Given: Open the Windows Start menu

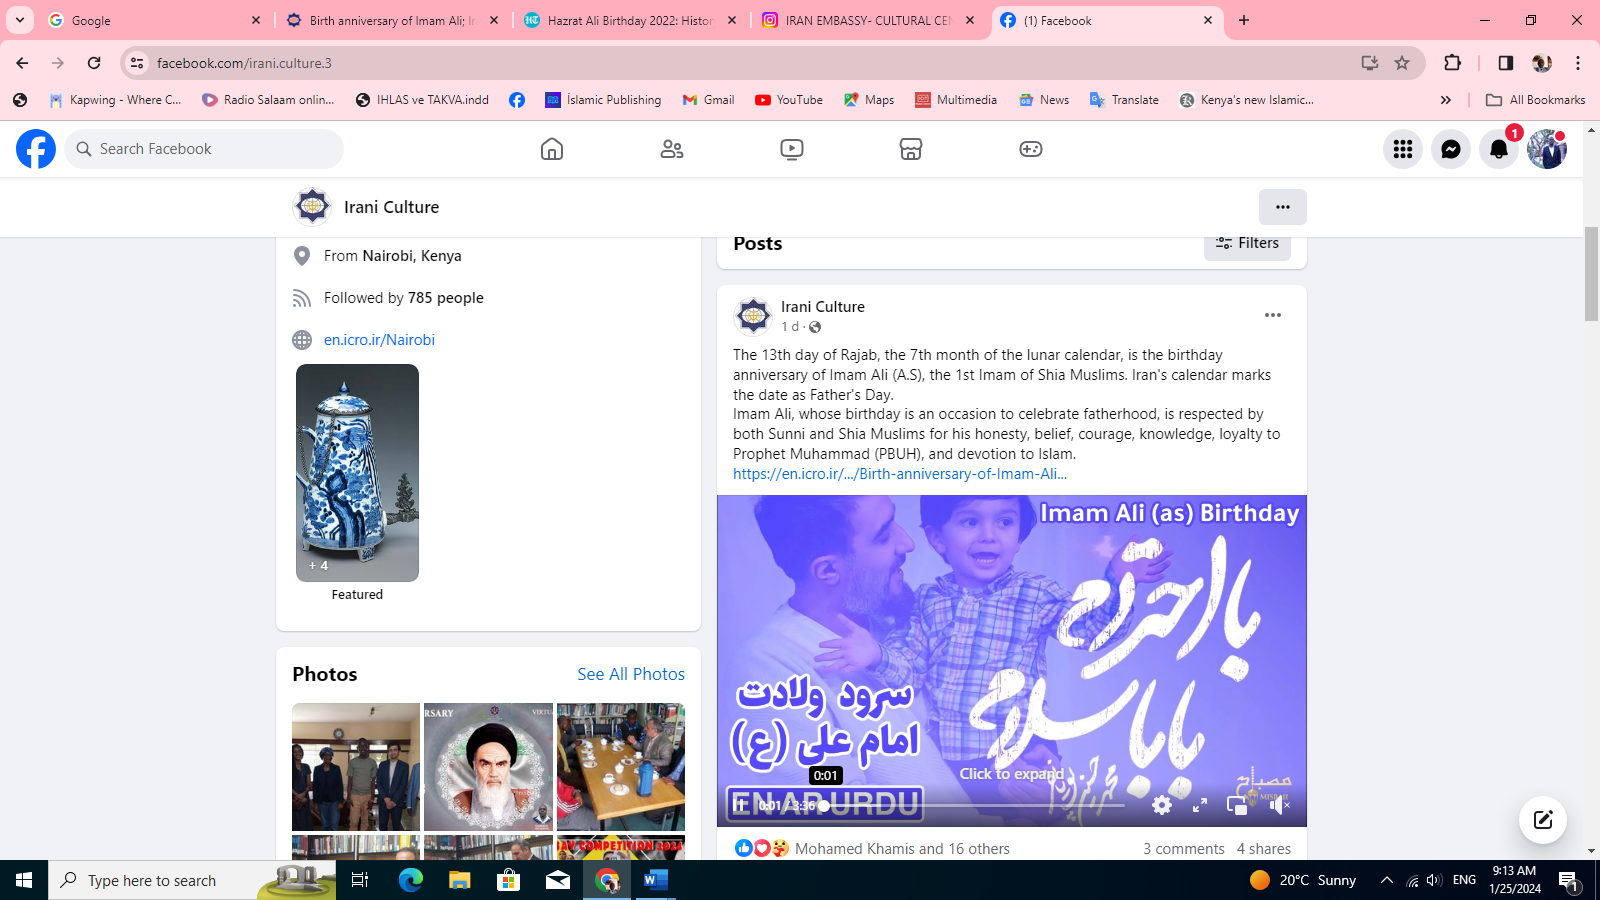Looking at the screenshot, I should [24, 880].
